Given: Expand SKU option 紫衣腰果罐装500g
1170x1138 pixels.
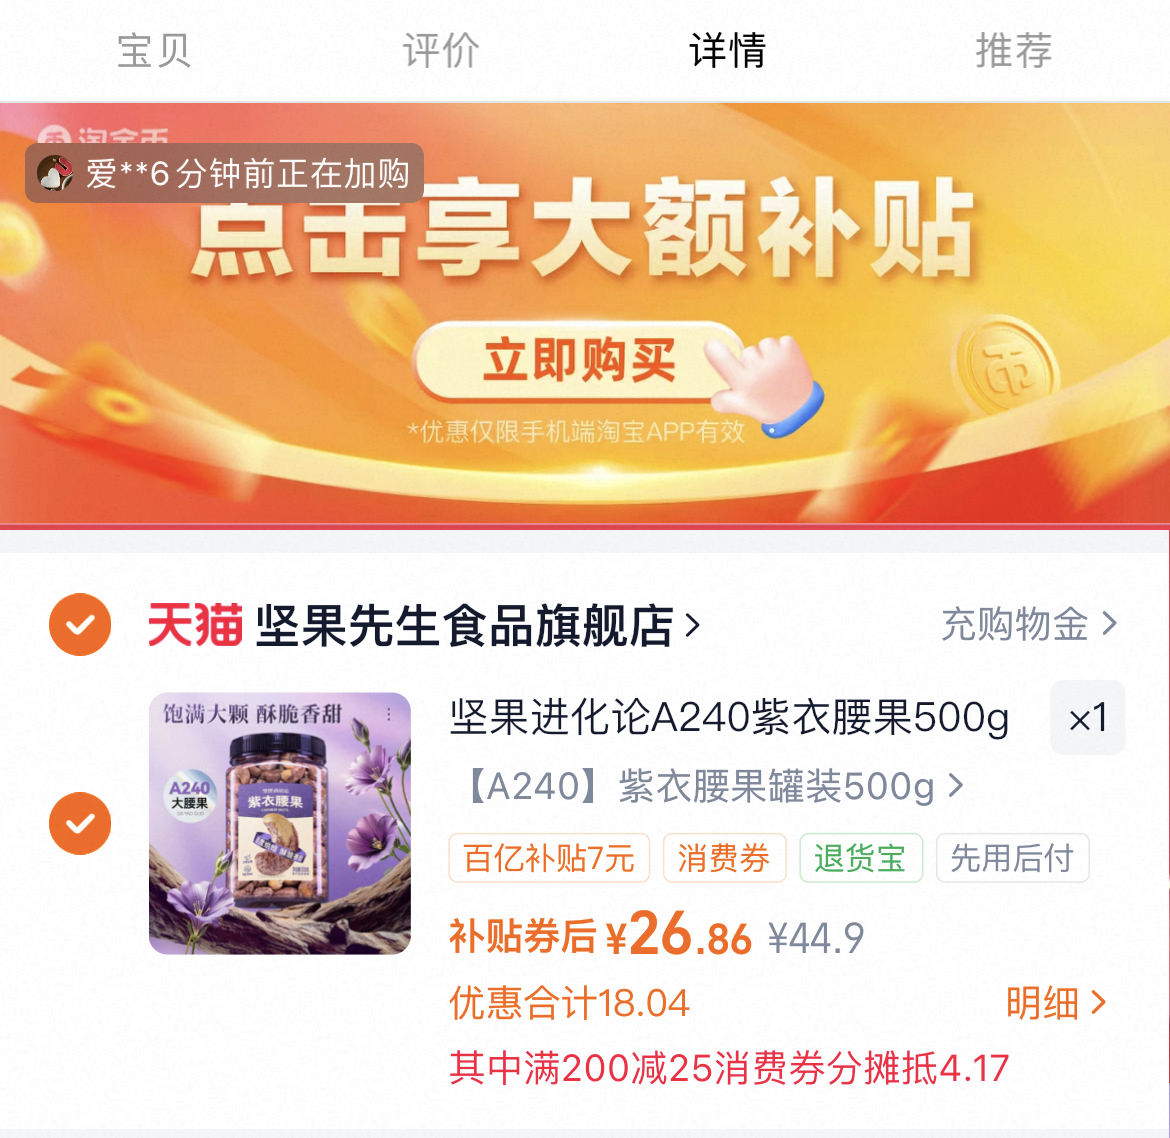Looking at the screenshot, I should 715,786.
